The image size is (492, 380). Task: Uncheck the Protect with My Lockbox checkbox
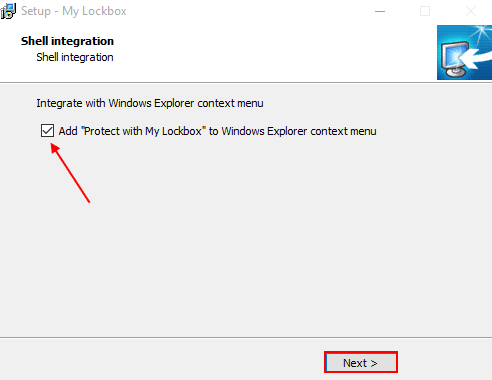[x=47, y=130]
